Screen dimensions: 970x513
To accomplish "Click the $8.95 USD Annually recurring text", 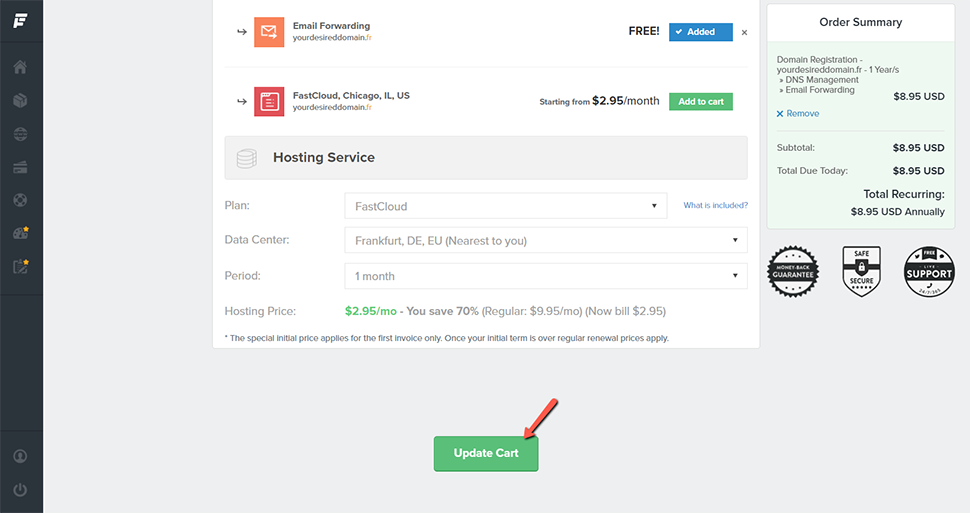I will coord(898,212).
